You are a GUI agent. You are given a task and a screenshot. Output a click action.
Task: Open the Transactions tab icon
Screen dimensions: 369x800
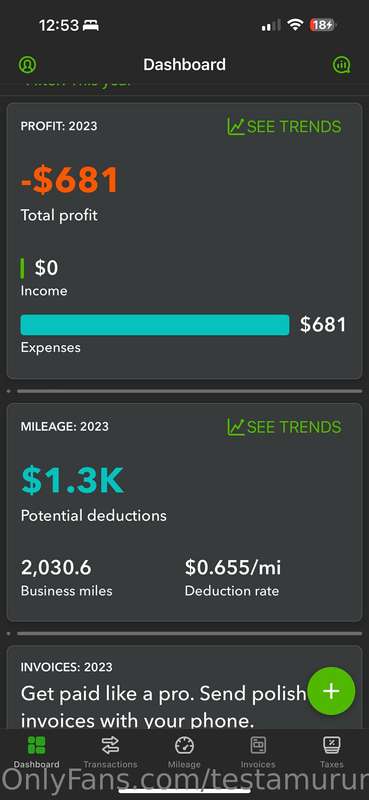110,745
